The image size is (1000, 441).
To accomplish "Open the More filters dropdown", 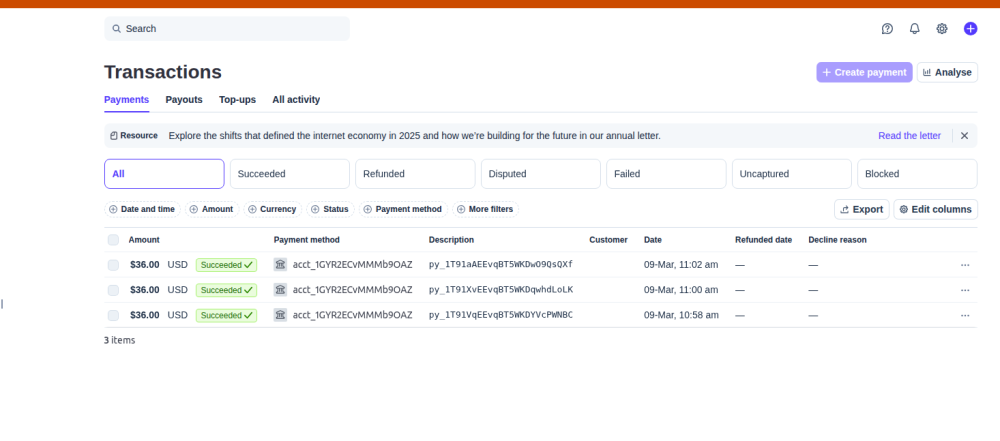I will tap(485, 209).
